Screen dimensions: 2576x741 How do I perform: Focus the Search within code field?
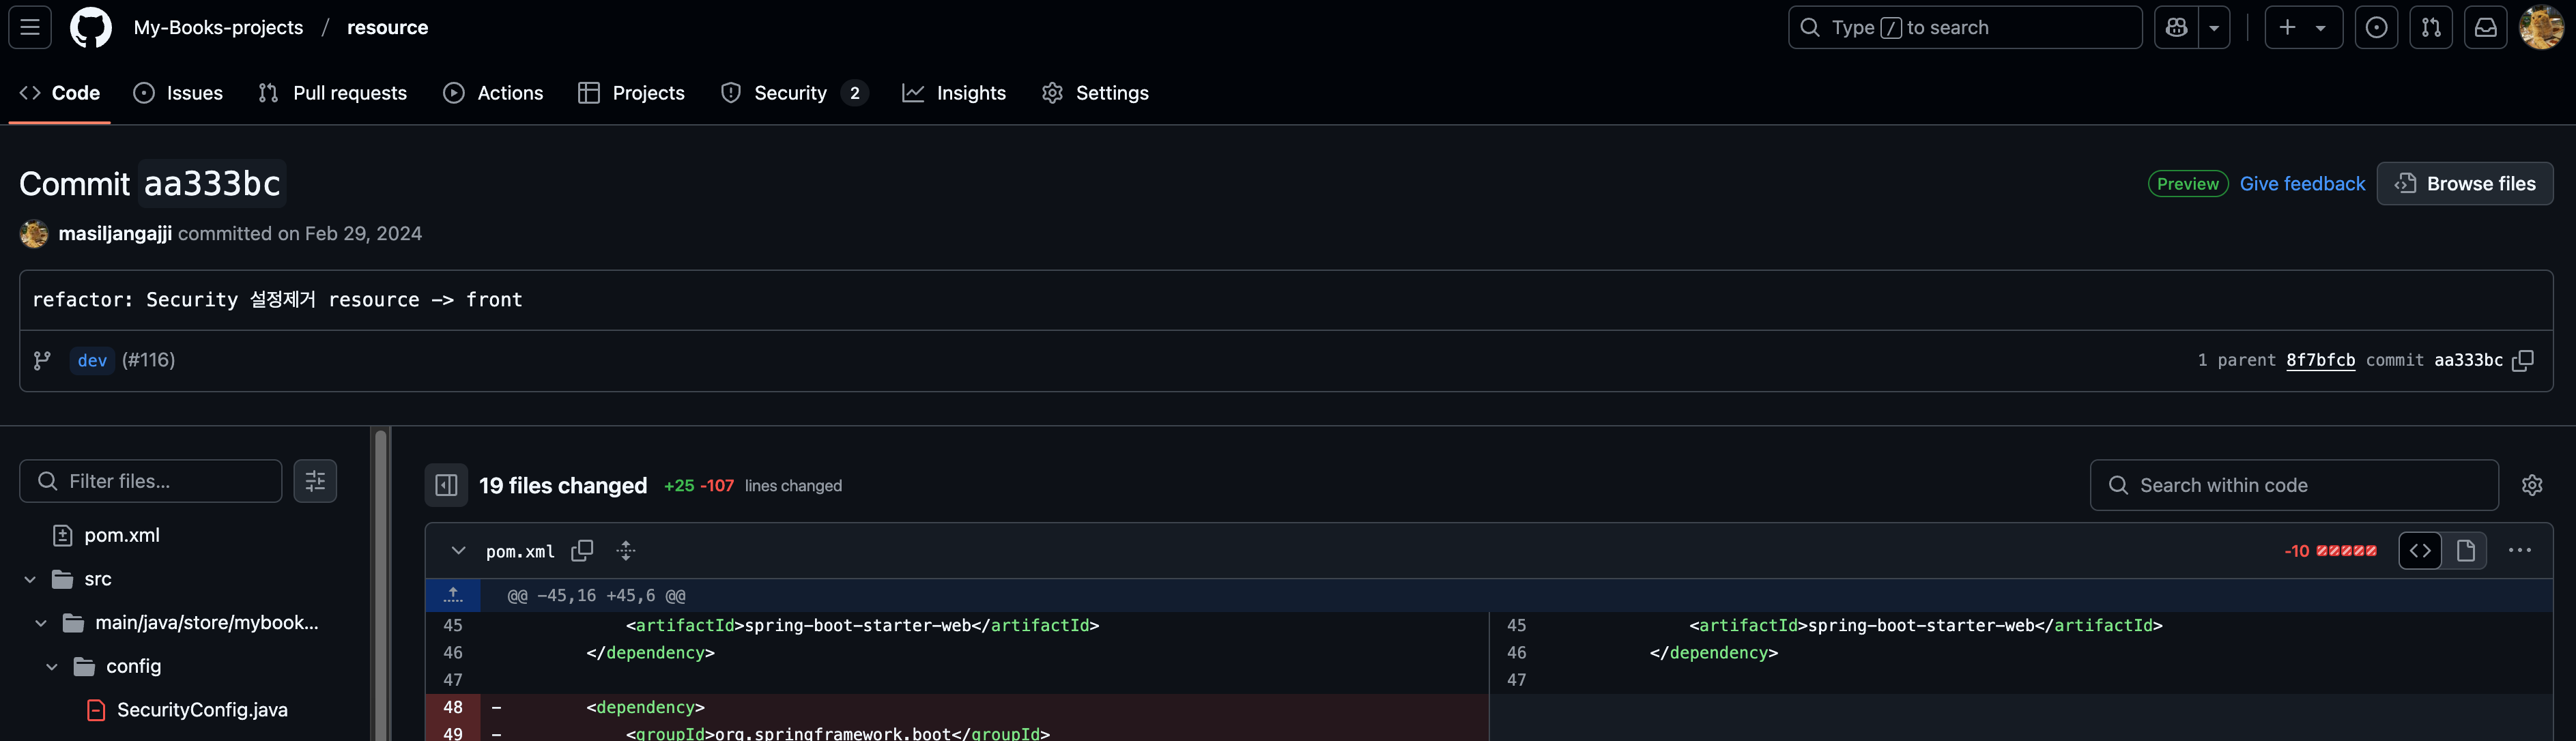(2294, 485)
